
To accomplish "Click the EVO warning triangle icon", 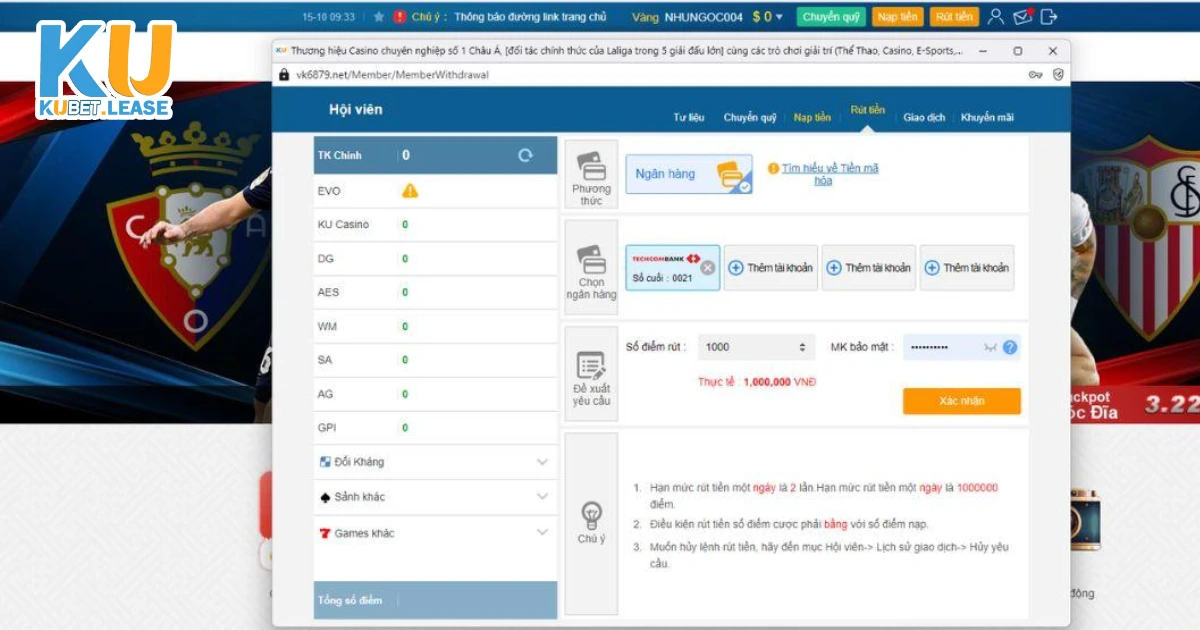I will [410, 190].
